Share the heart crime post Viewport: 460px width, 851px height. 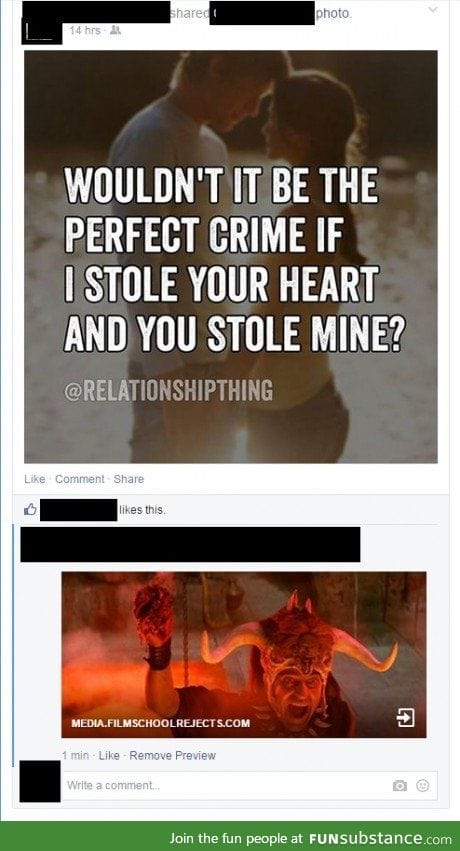(129, 479)
